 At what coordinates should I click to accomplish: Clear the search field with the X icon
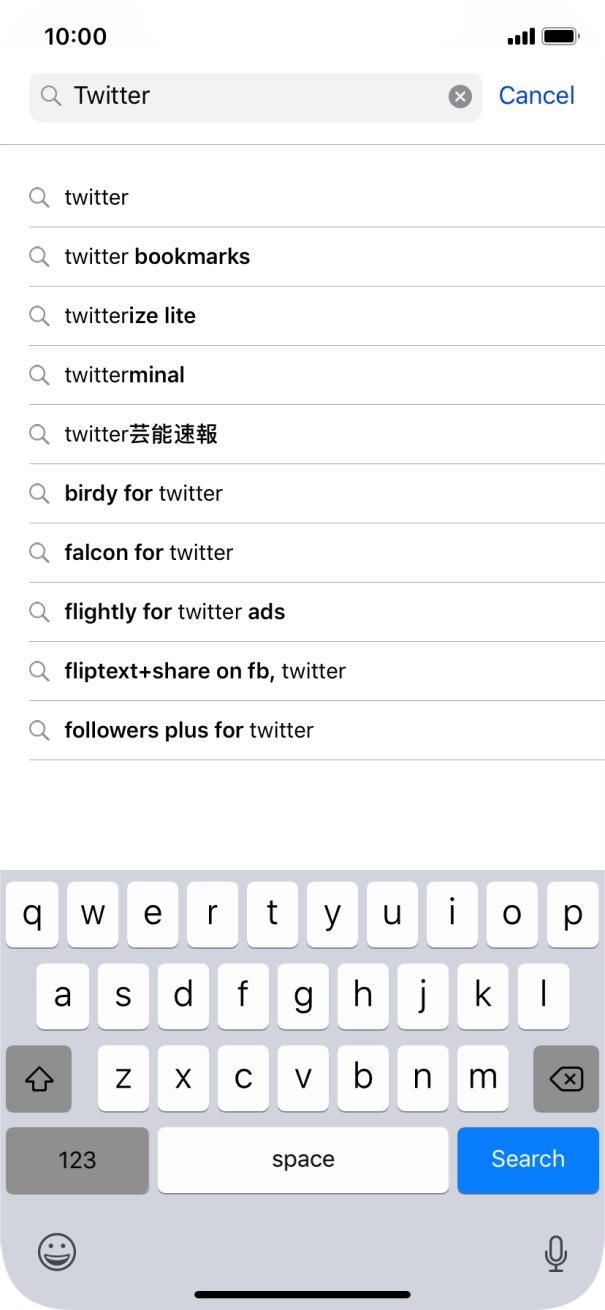pyautogui.click(x=459, y=95)
